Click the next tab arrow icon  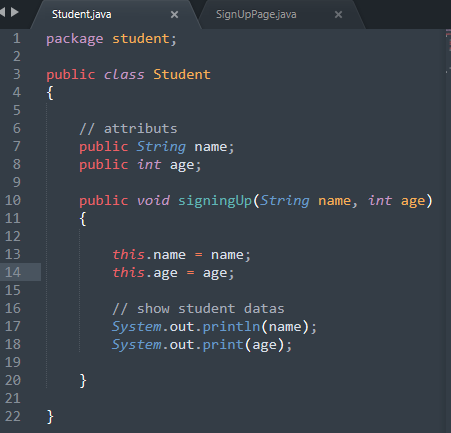click(15, 12)
